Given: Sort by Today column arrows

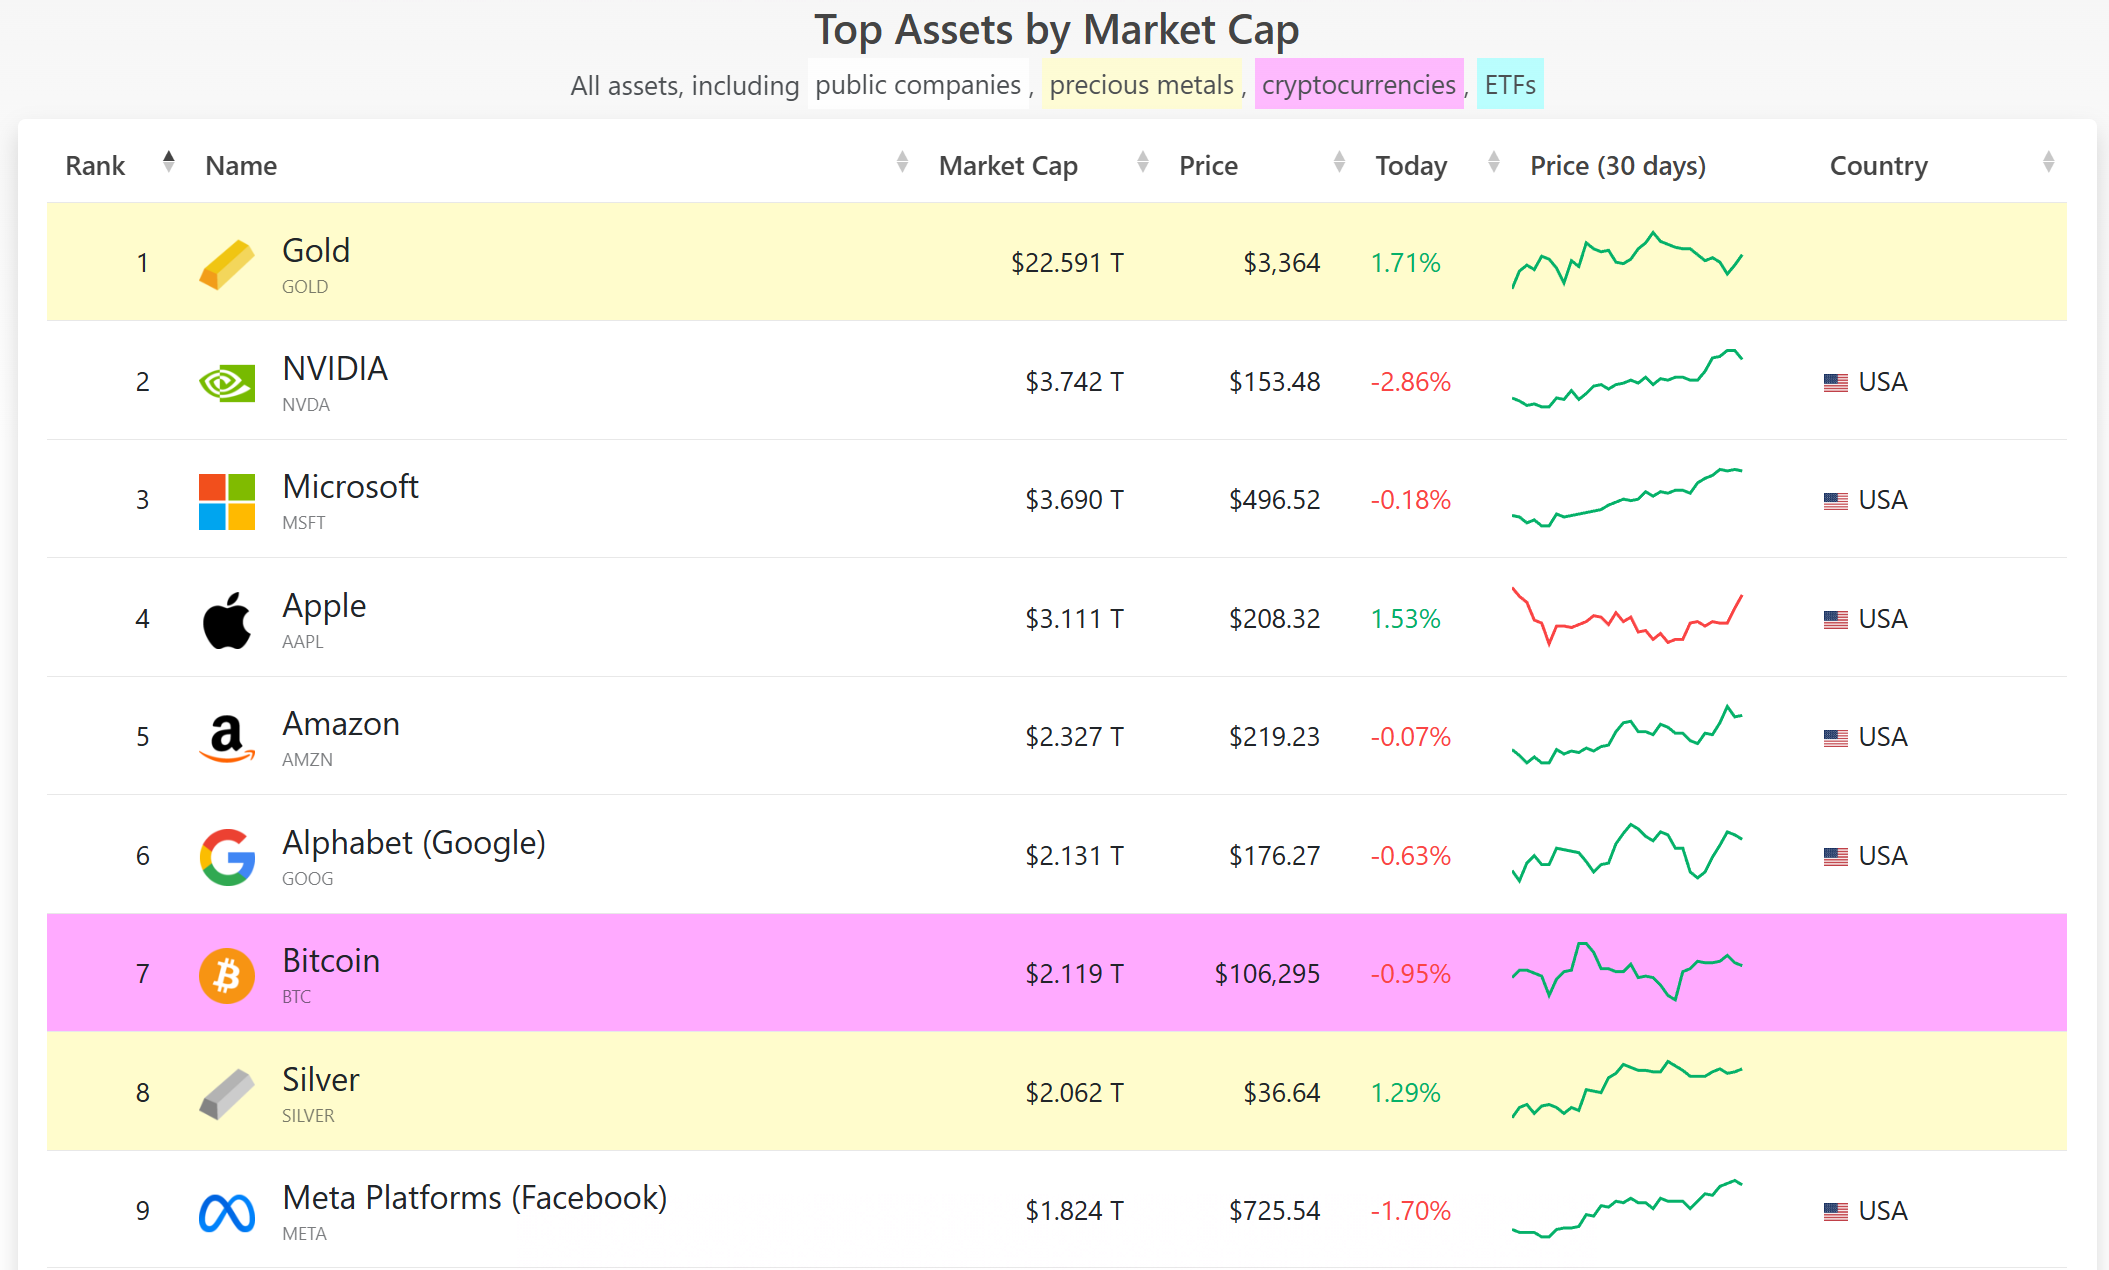Looking at the screenshot, I should [1494, 162].
